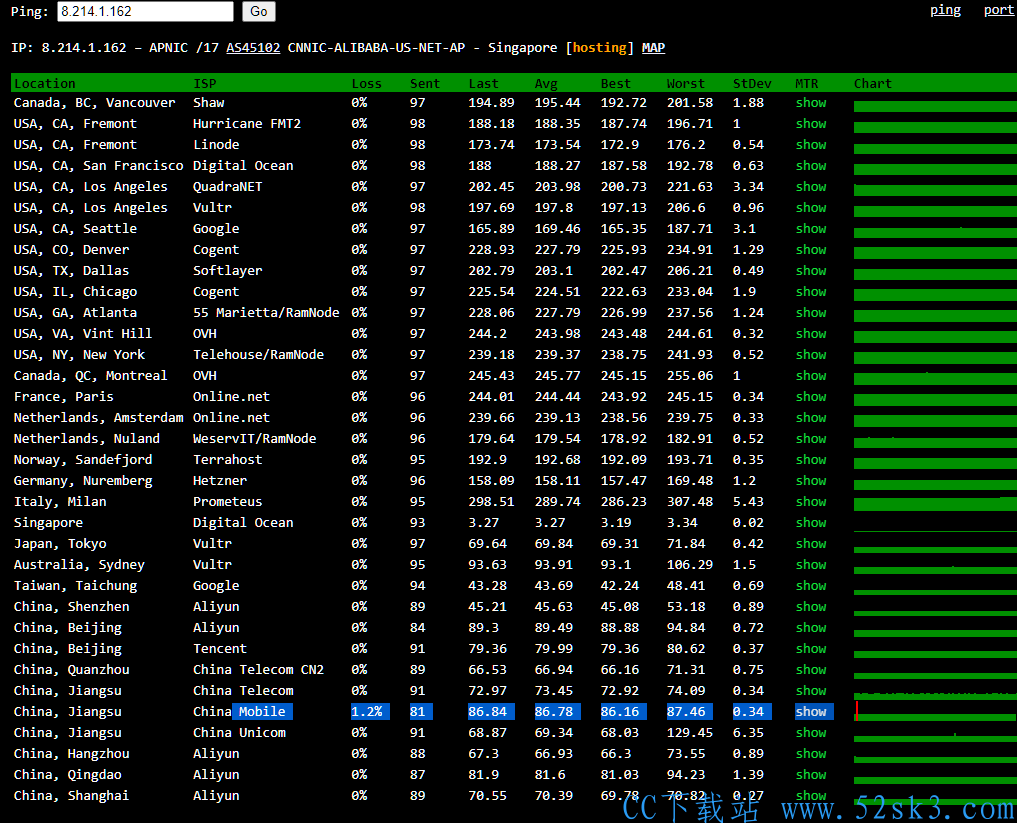Open the MAP link
The height and width of the screenshot is (823, 1017).
pyautogui.click(x=653, y=48)
